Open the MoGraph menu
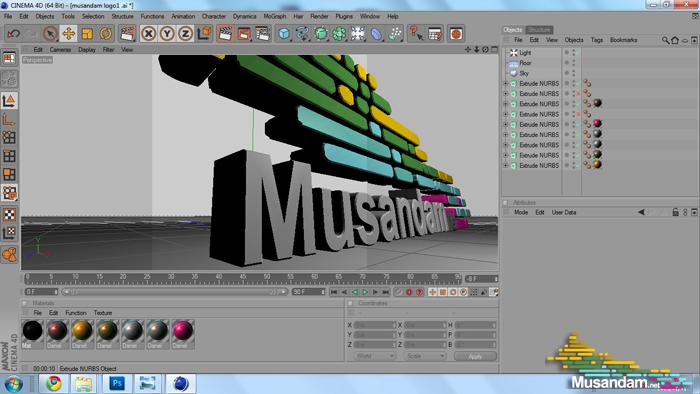The width and height of the screenshot is (700, 394). click(275, 16)
